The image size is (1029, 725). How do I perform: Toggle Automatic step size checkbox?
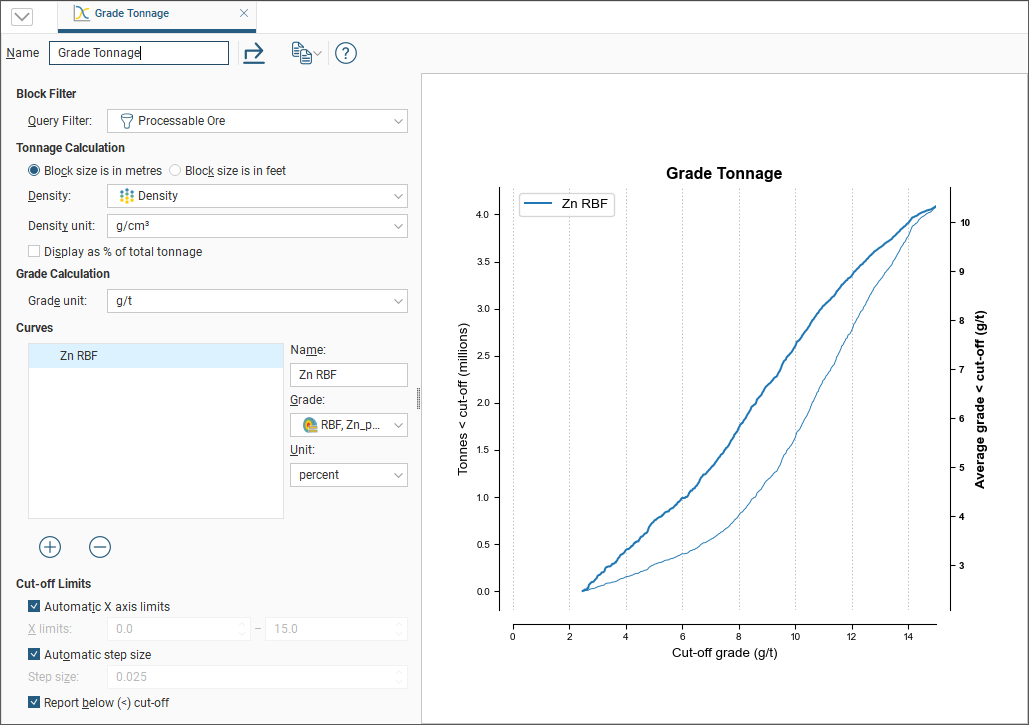point(35,655)
